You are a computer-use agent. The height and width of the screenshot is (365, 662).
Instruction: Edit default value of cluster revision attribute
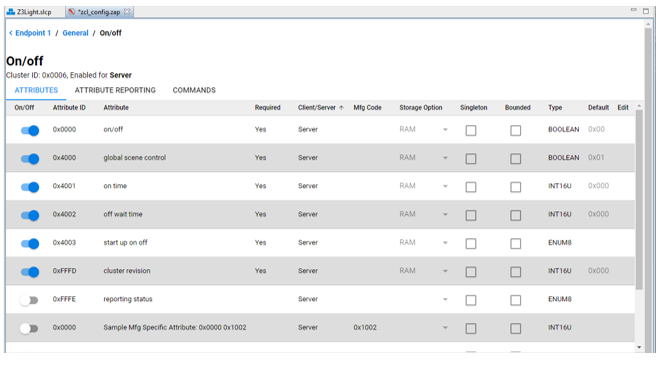[x=598, y=271]
